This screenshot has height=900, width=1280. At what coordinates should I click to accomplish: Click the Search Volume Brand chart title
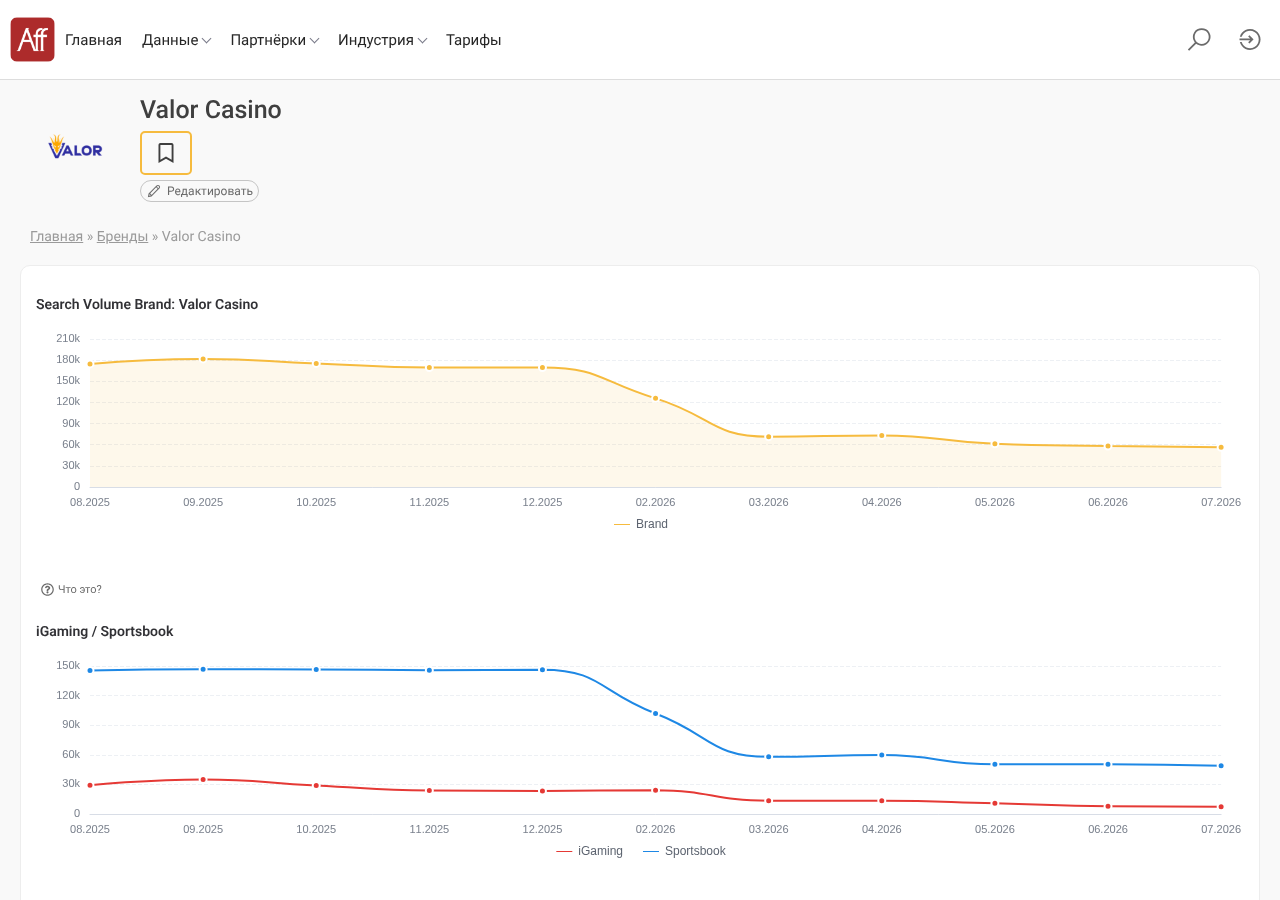[x=147, y=305]
